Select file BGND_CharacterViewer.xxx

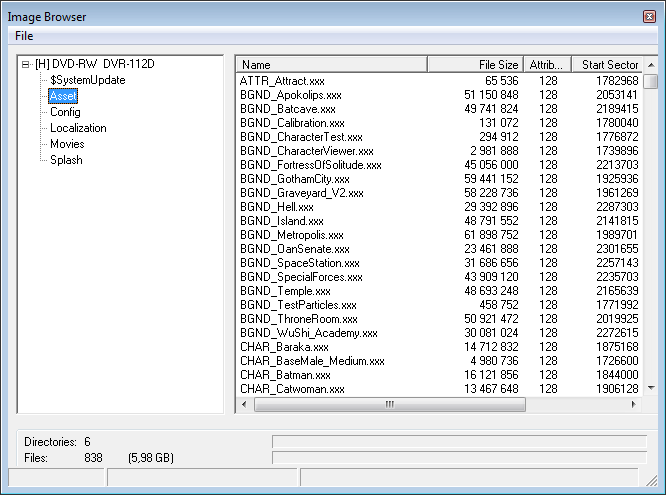click(307, 151)
